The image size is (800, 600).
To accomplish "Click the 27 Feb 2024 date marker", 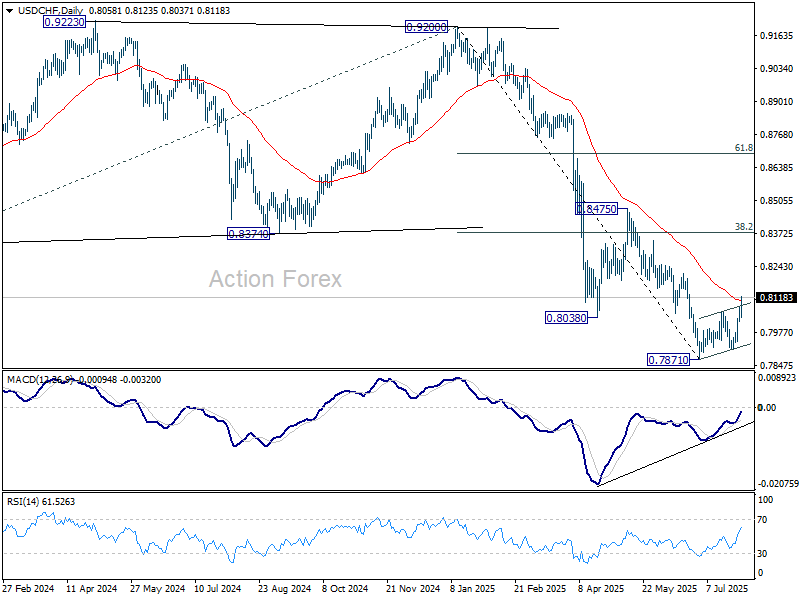I will point(29,590).
